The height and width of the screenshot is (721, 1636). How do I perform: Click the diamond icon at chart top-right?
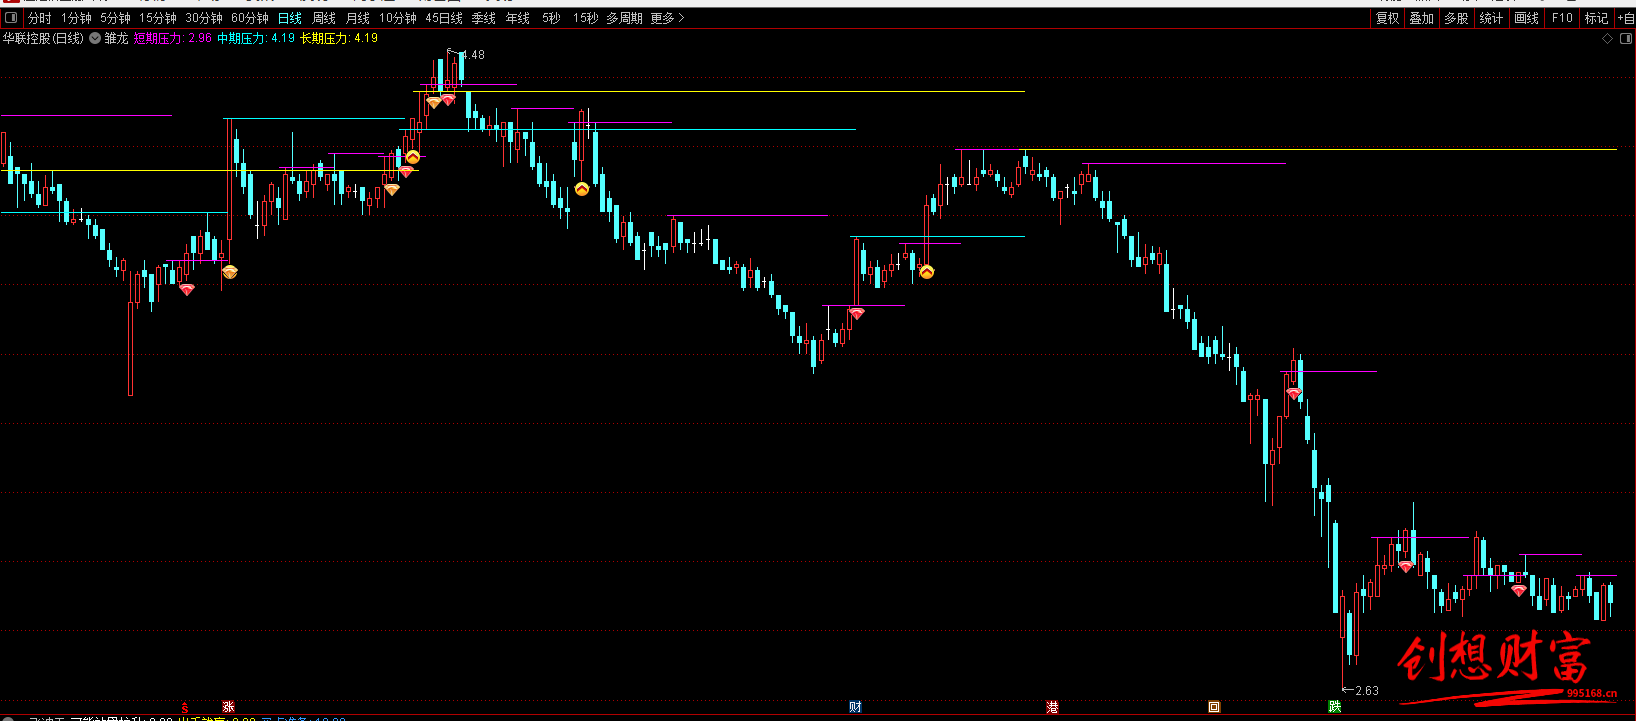[x=1608, y=39]
